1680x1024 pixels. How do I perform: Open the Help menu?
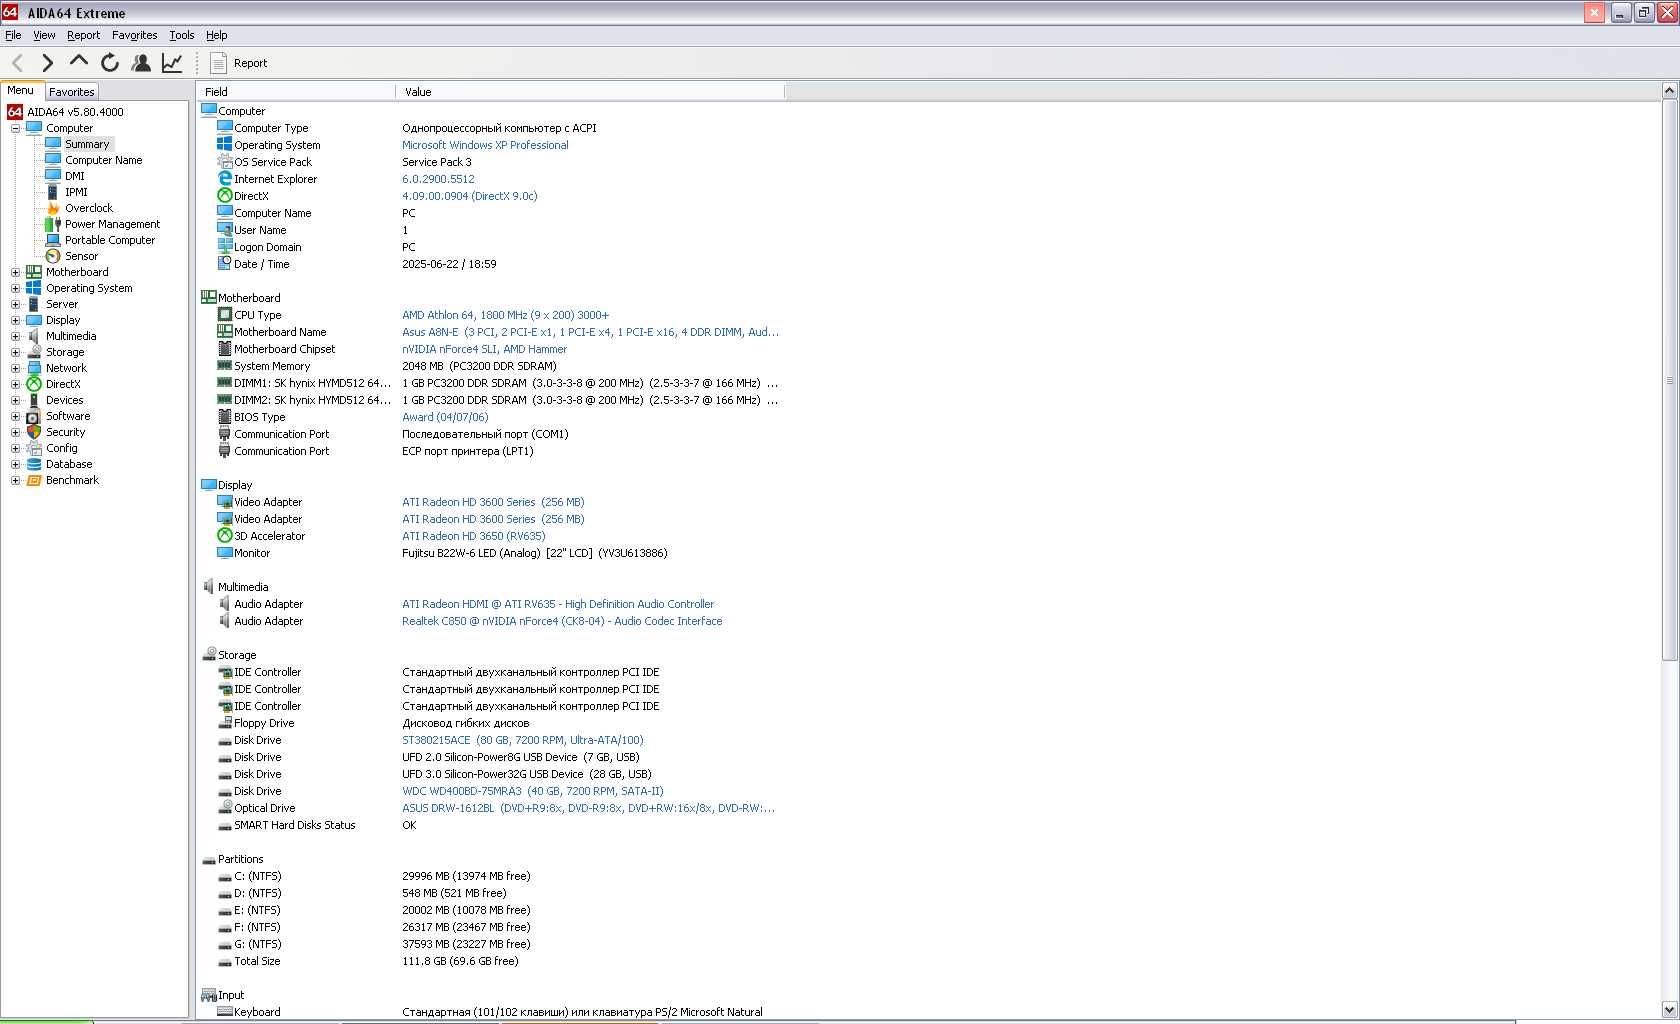click(x=216, y=35)
